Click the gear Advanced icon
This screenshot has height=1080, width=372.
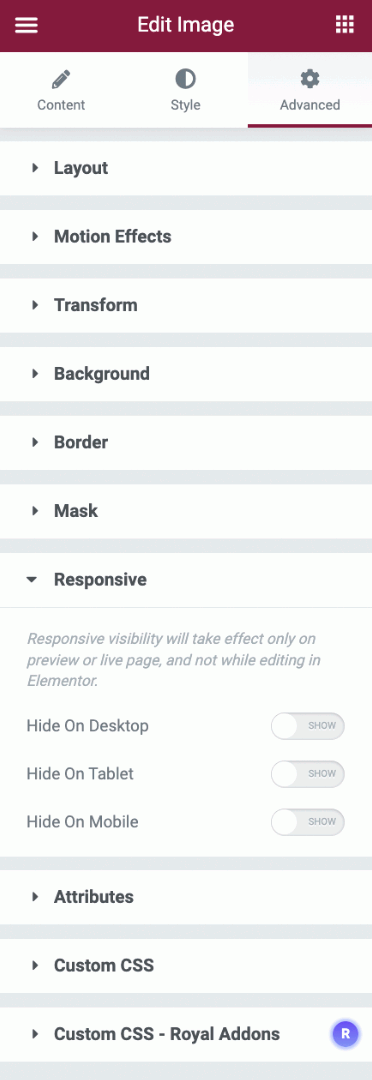tap(310, 79)
